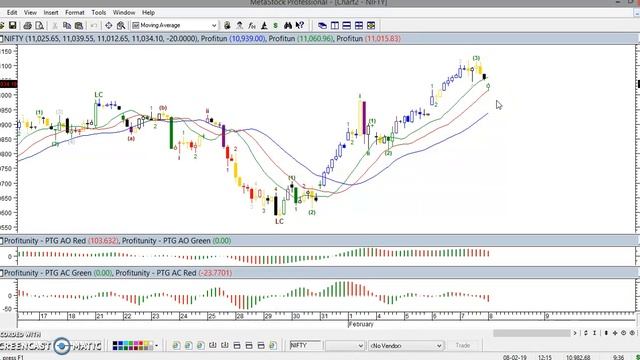640x360 pixels.
Task: Open the Window menu
Action: pos(124,13)
